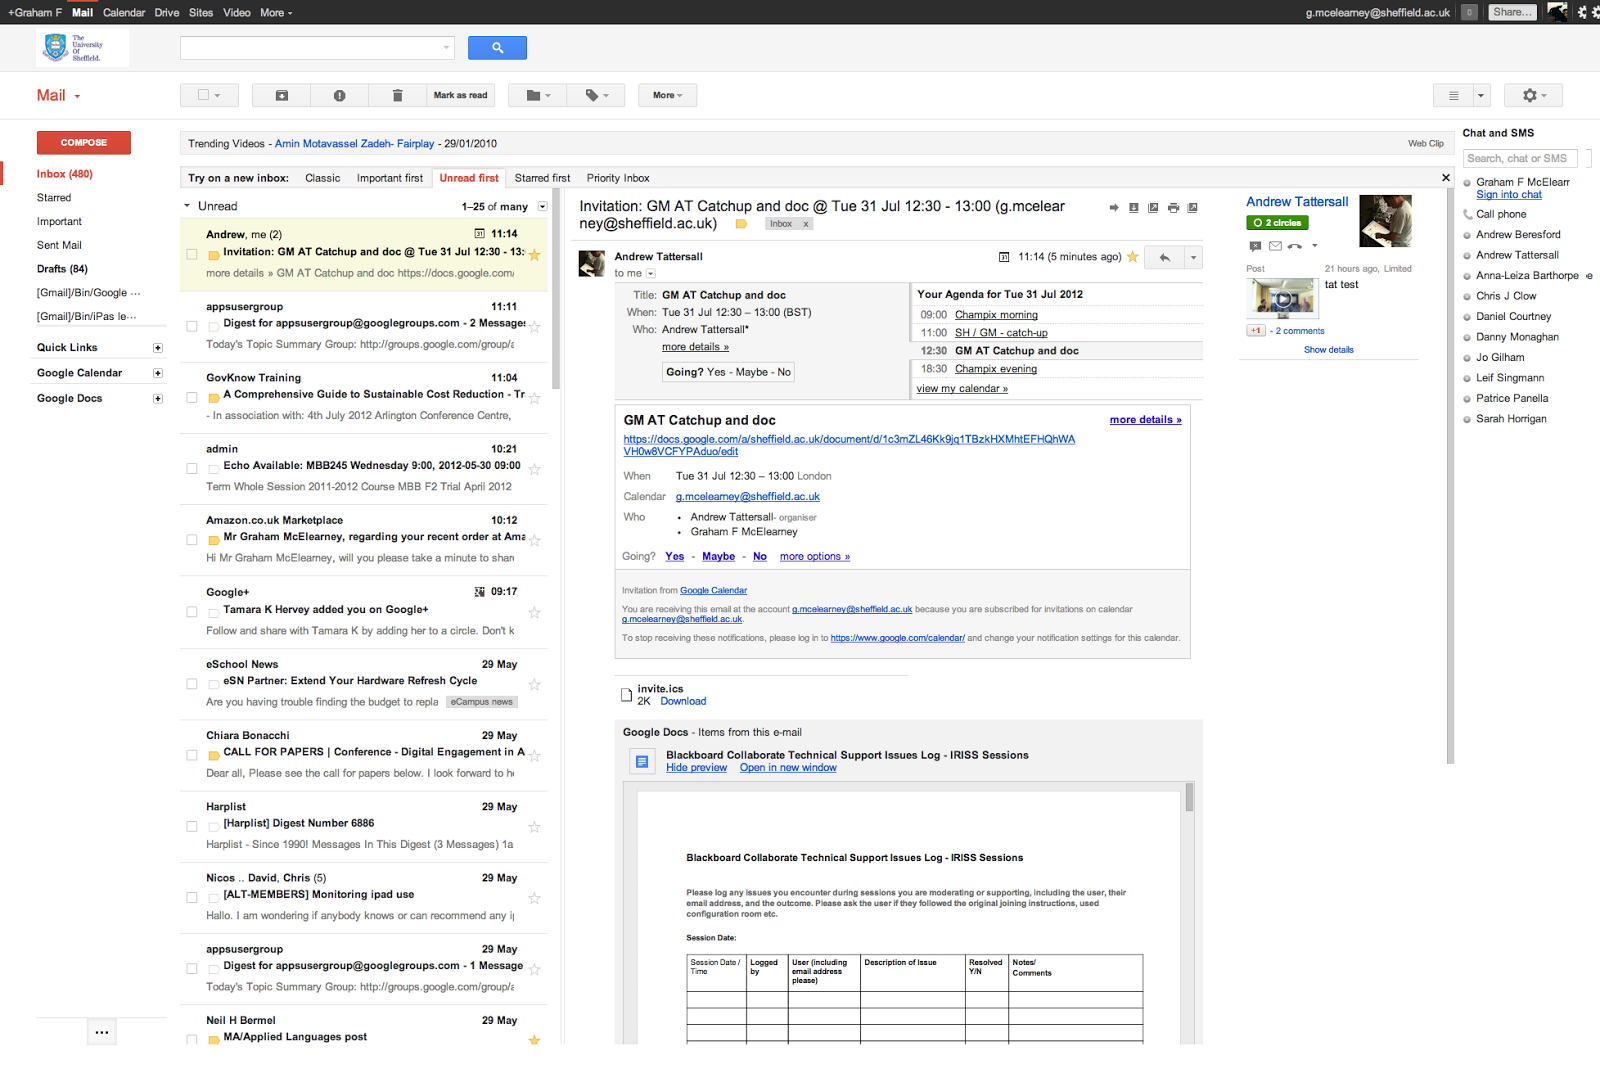The width and height of the screenshot is (1600, 1087).
Task: Expand the Quick Links section
Action: pyautogui.click(x=158, y=348)
